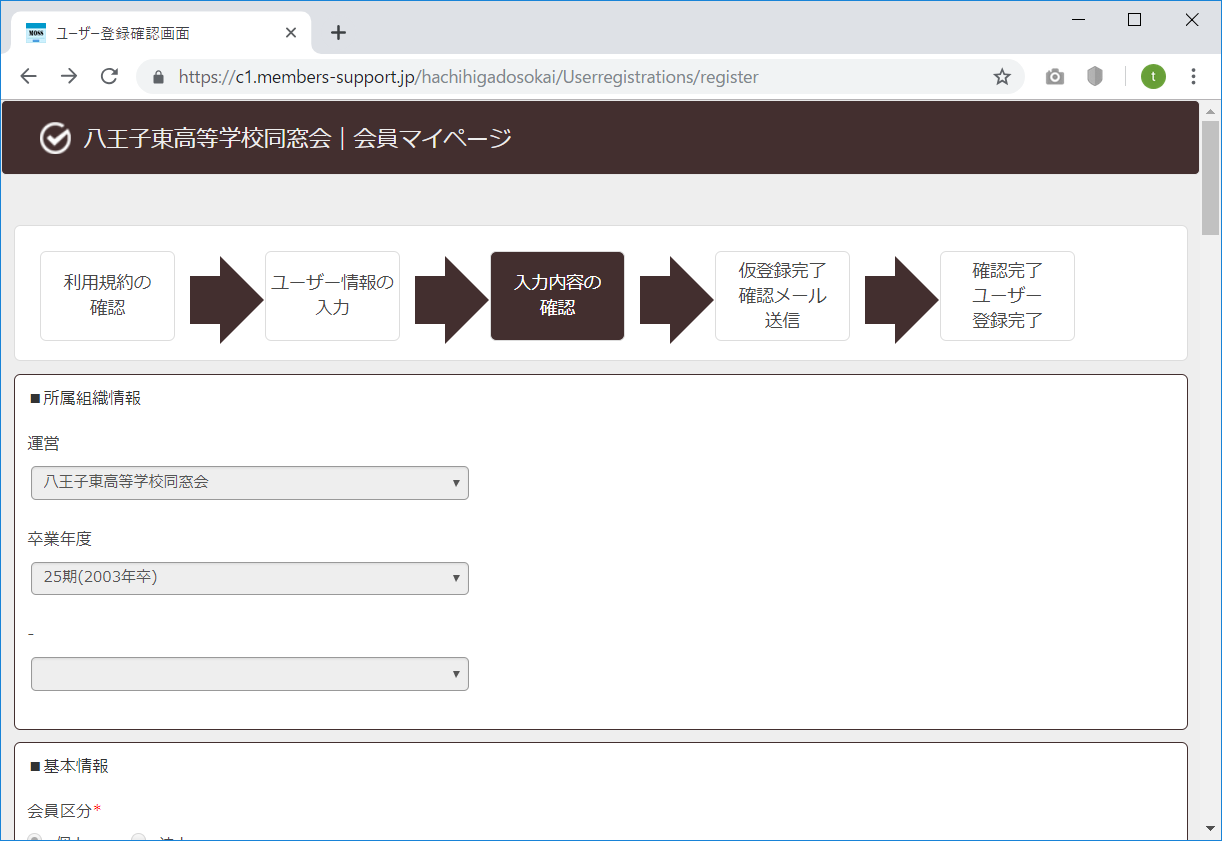Go back to the previous page
The width and height of the screenshot is (1222, 841).
coord(28,77)
